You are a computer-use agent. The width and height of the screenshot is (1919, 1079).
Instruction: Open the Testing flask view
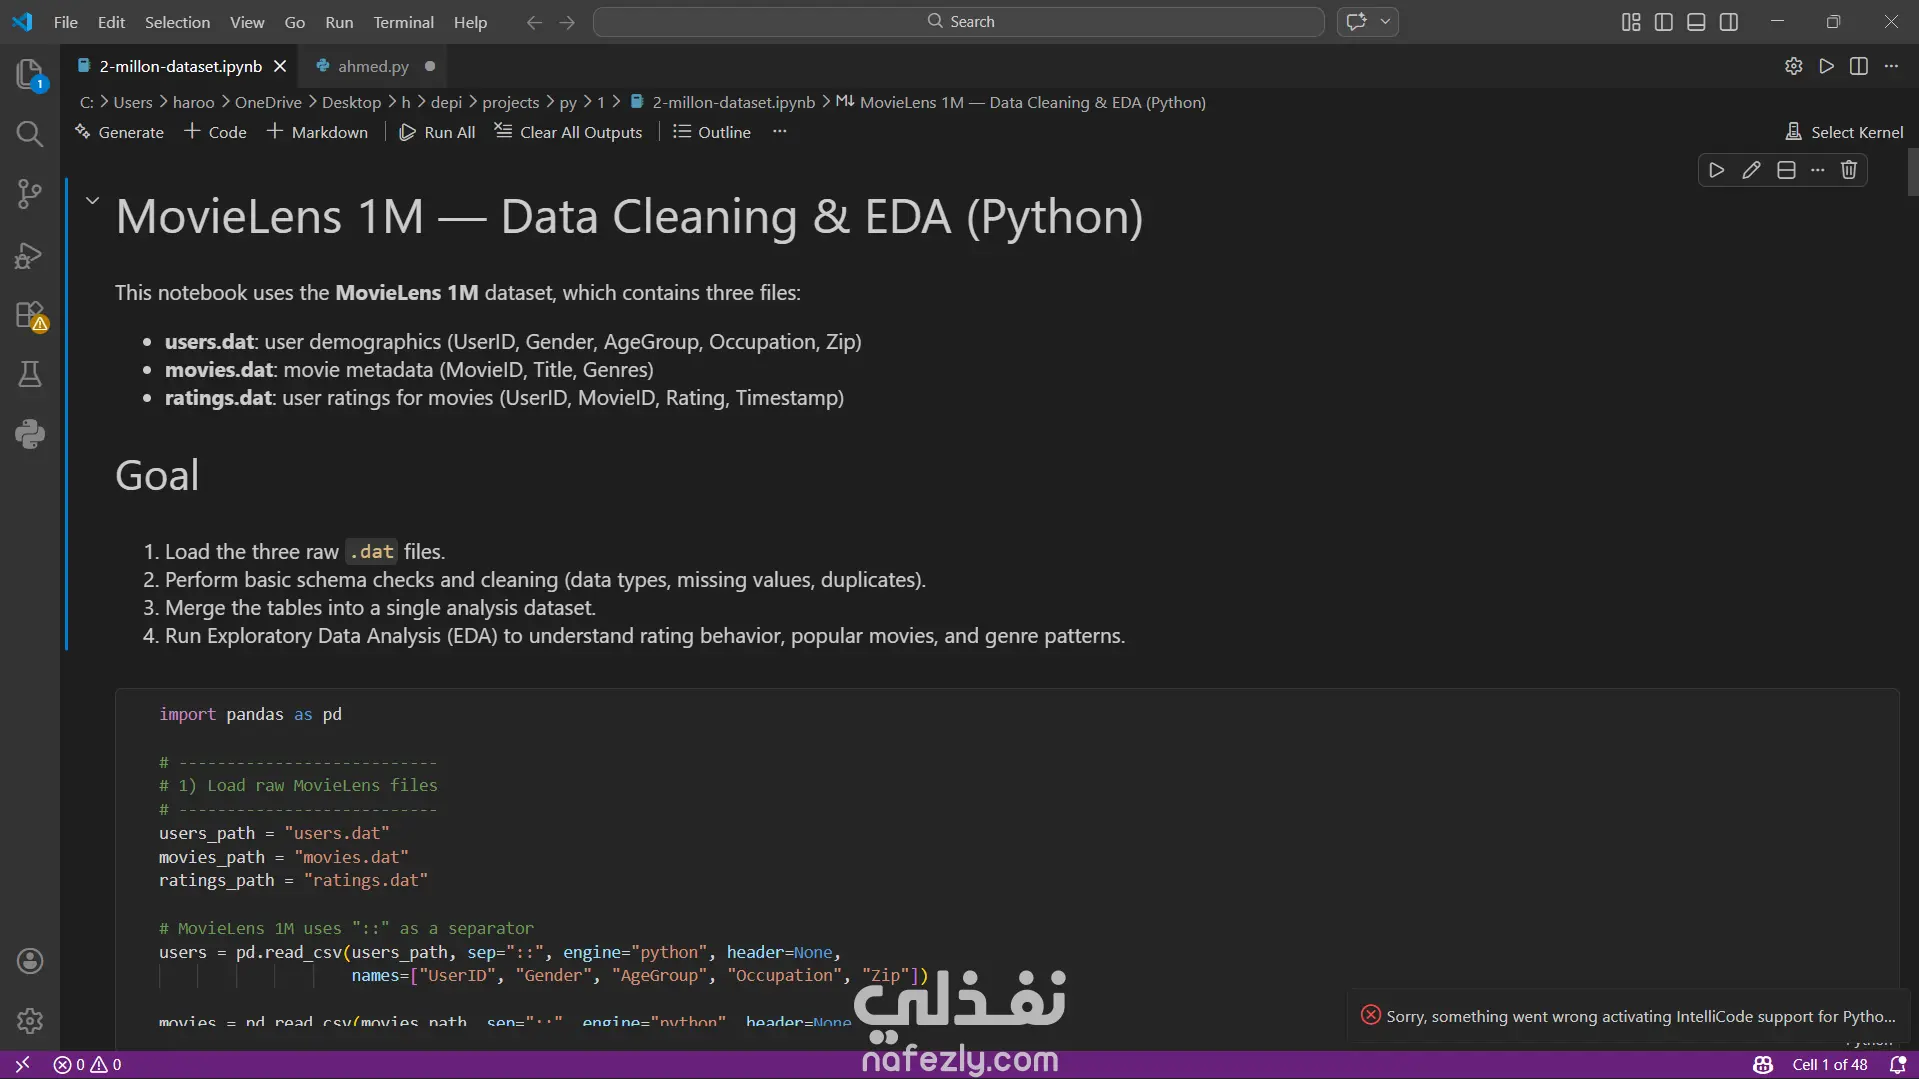tap(30, 374)
